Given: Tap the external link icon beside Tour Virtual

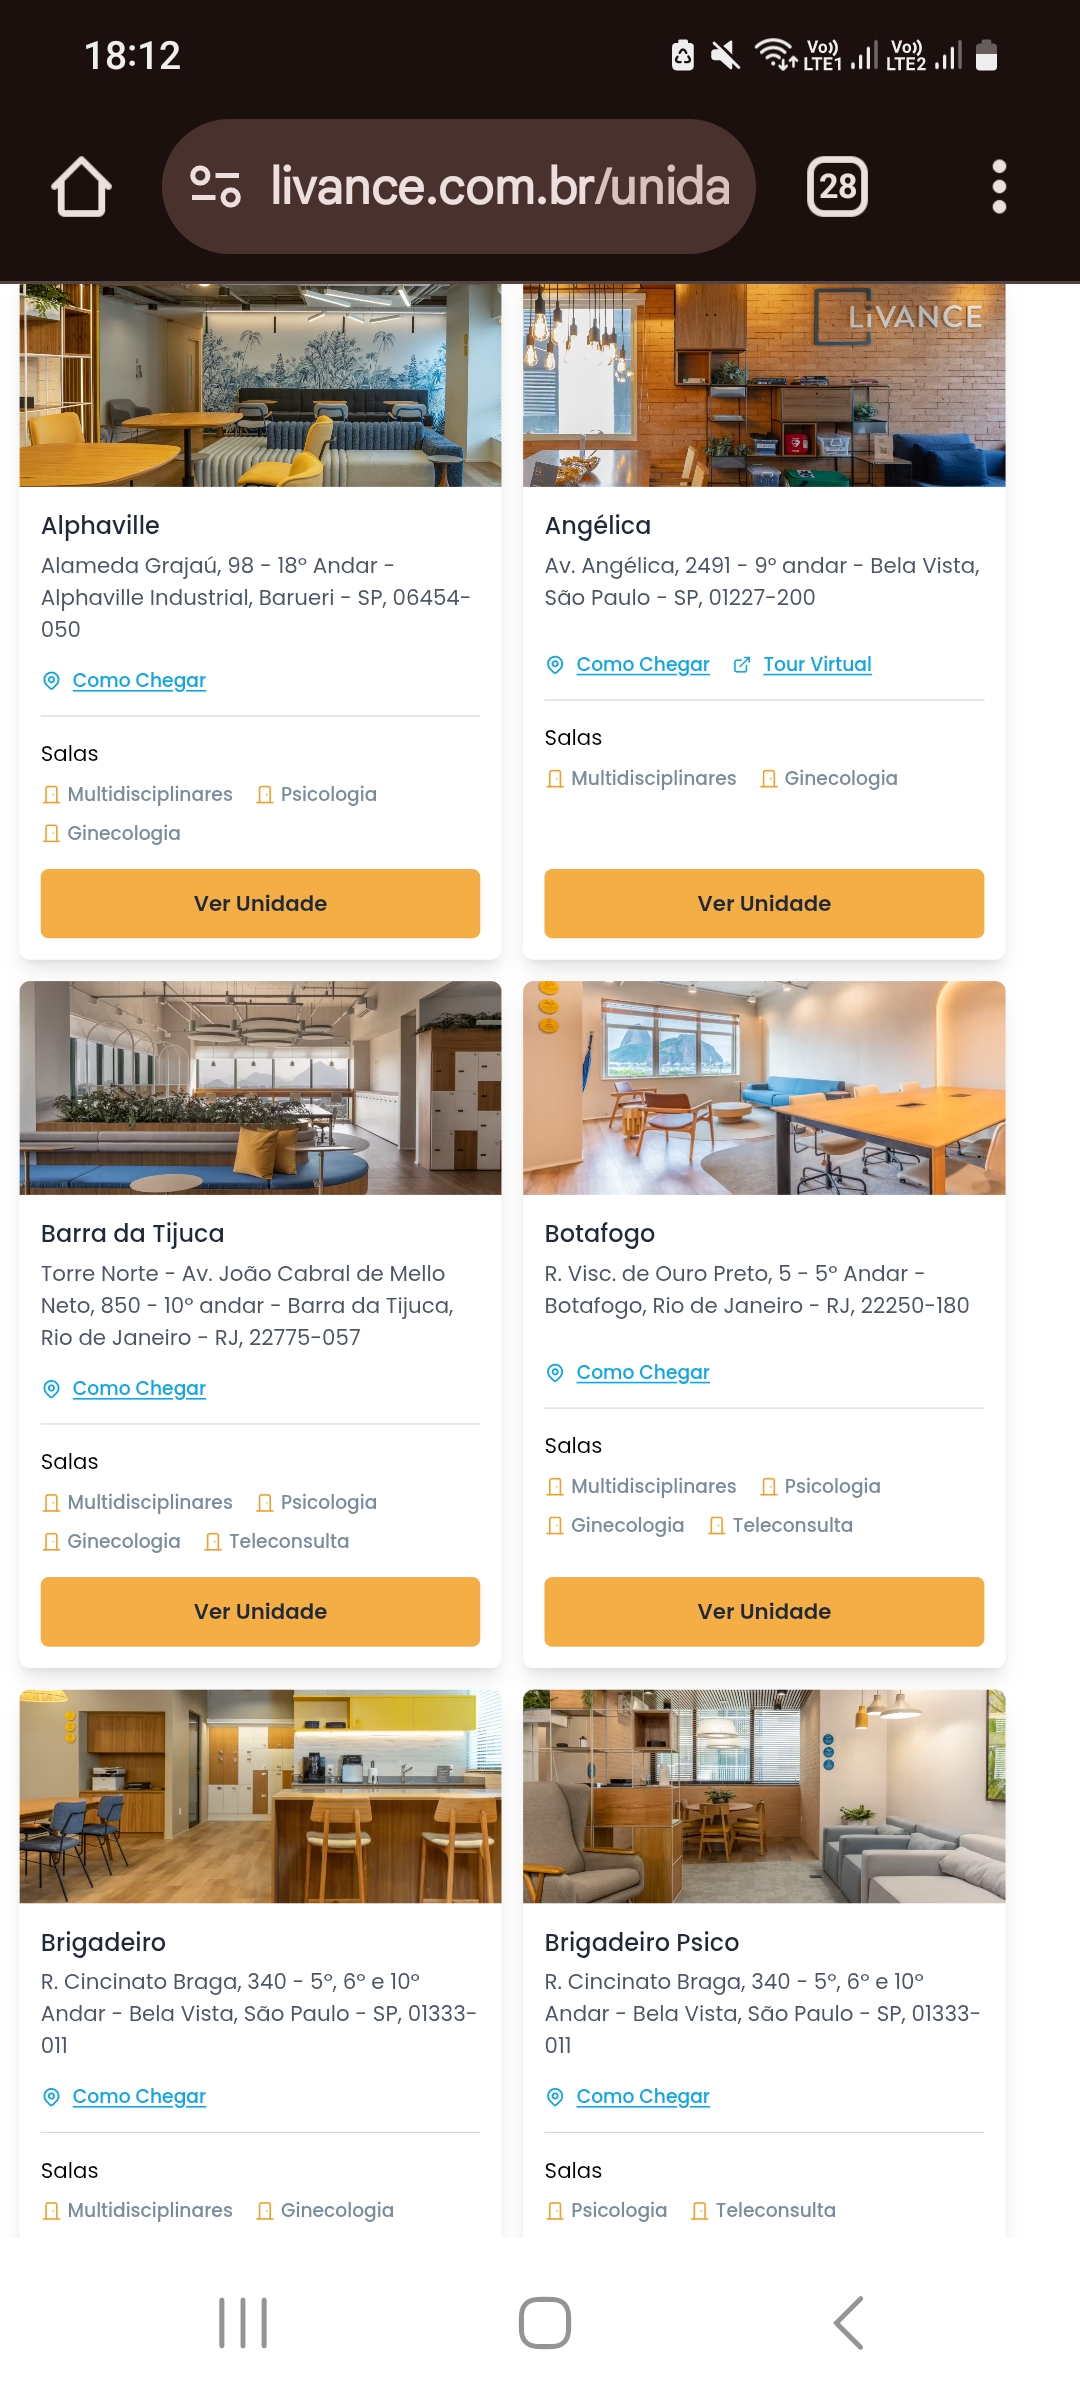Looking at the screenshot, I should point(742,665).
